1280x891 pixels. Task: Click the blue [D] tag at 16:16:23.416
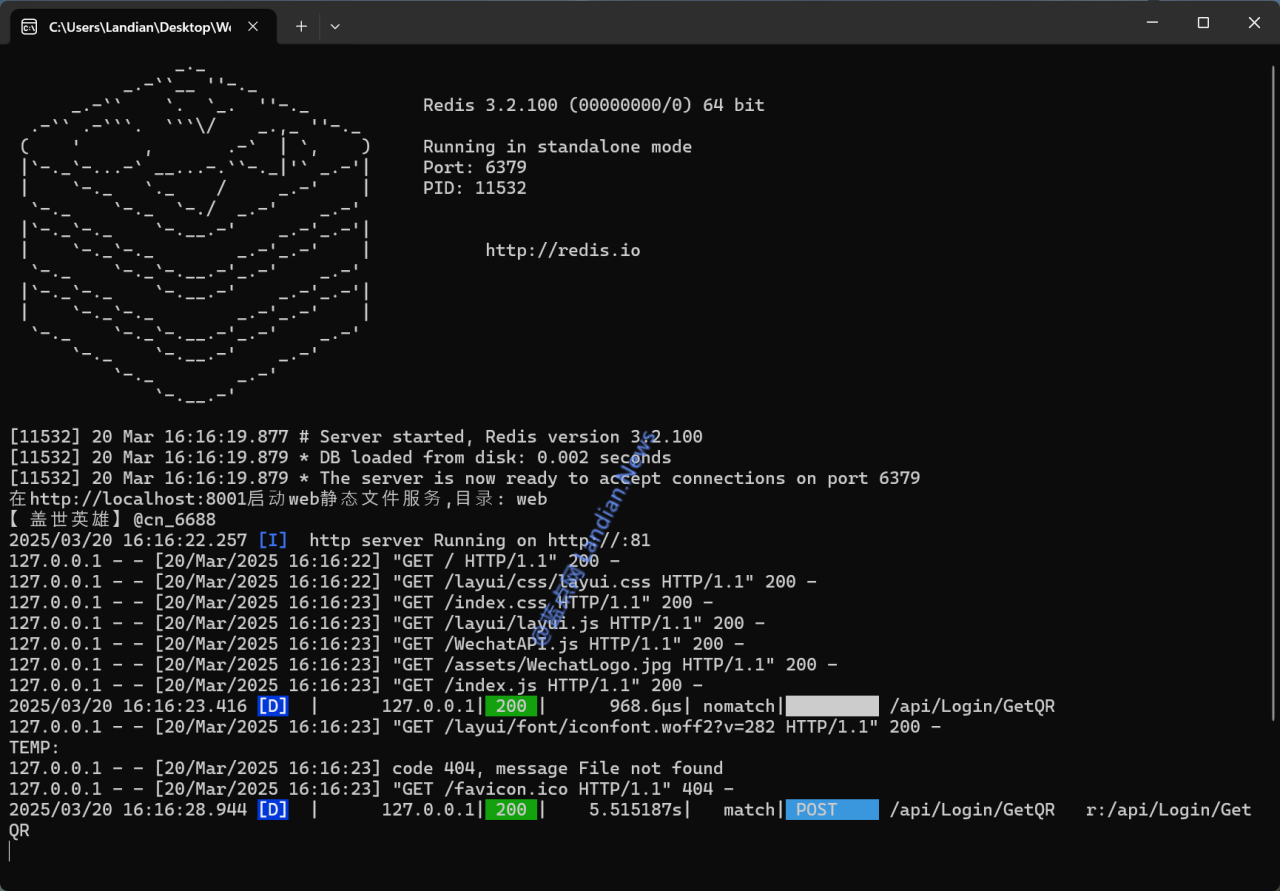pyautogui.click(x=273, y=706)
